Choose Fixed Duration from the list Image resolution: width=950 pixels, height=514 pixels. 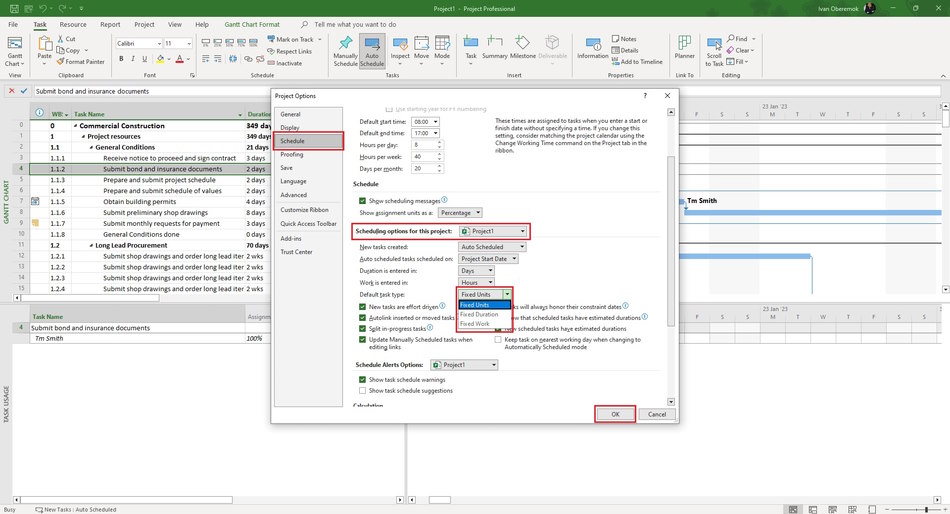(x=479, y=315)
